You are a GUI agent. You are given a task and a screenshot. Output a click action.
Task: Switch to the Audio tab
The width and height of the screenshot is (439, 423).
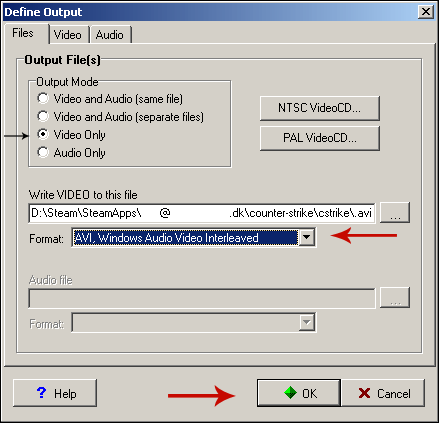point(110,35)
